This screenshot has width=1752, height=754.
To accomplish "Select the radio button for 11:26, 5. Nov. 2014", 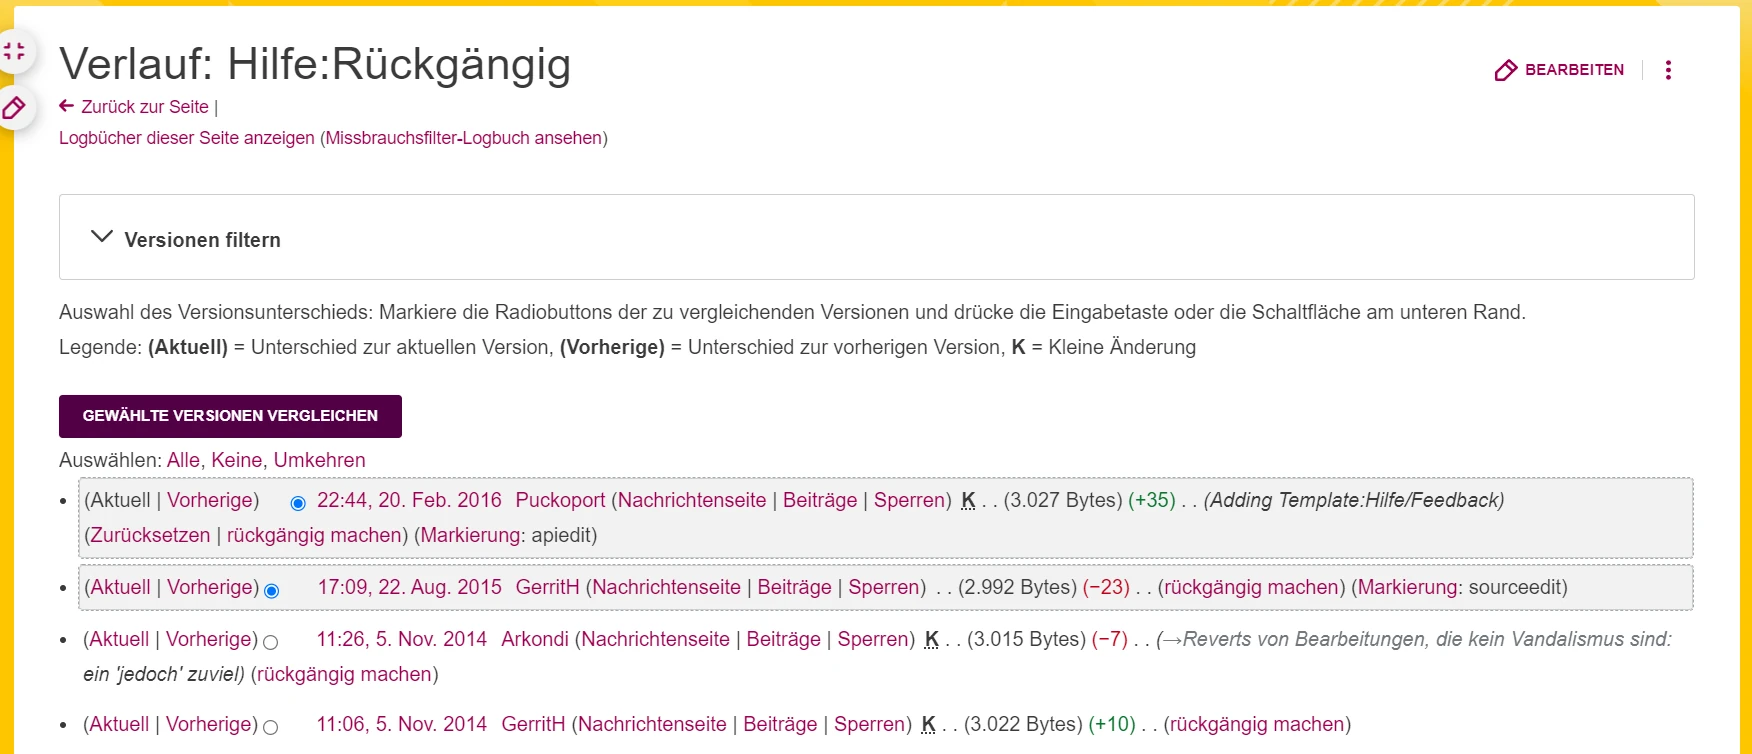I will tap(270, 642).
